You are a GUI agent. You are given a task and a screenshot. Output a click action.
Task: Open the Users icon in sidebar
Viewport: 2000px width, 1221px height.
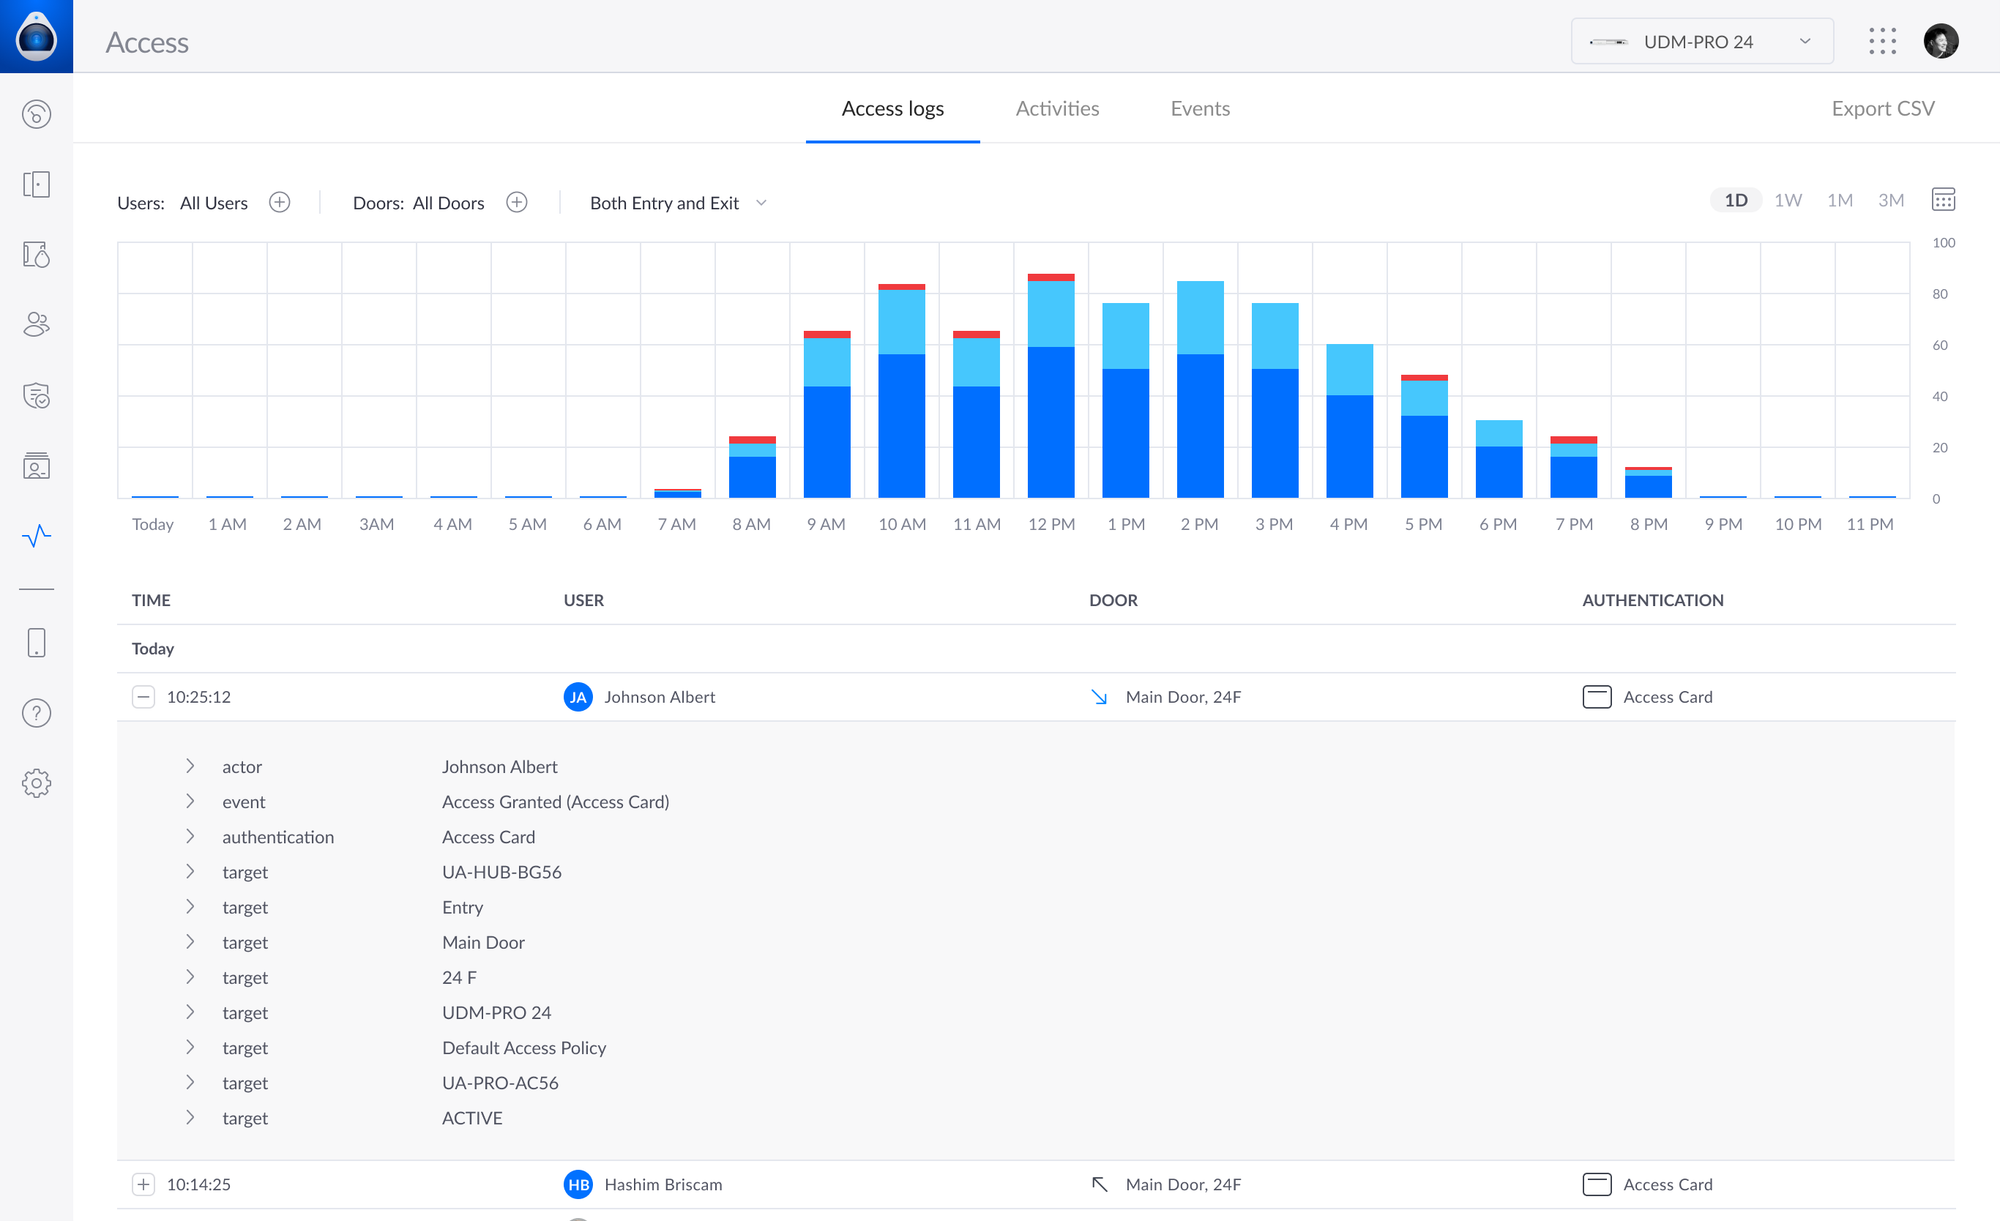coord(36,324)
